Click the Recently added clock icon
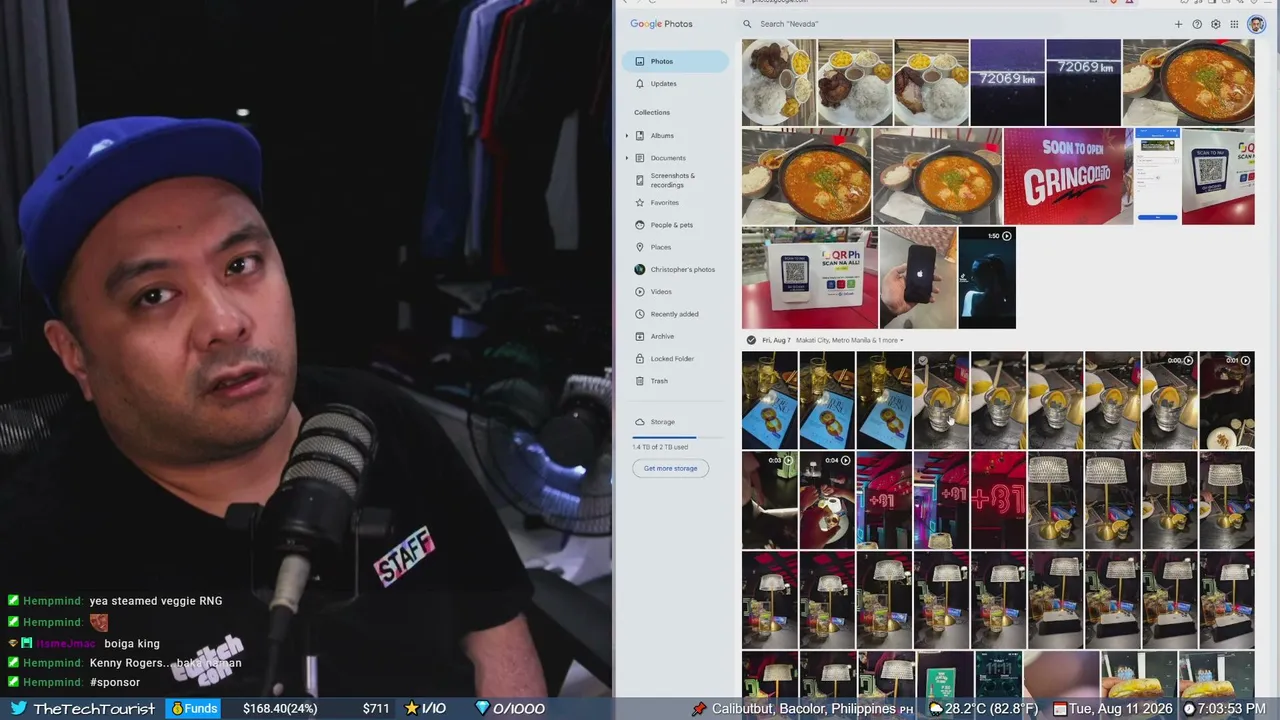This screenshot has width=1280, height=720. (x=640, y=314)
